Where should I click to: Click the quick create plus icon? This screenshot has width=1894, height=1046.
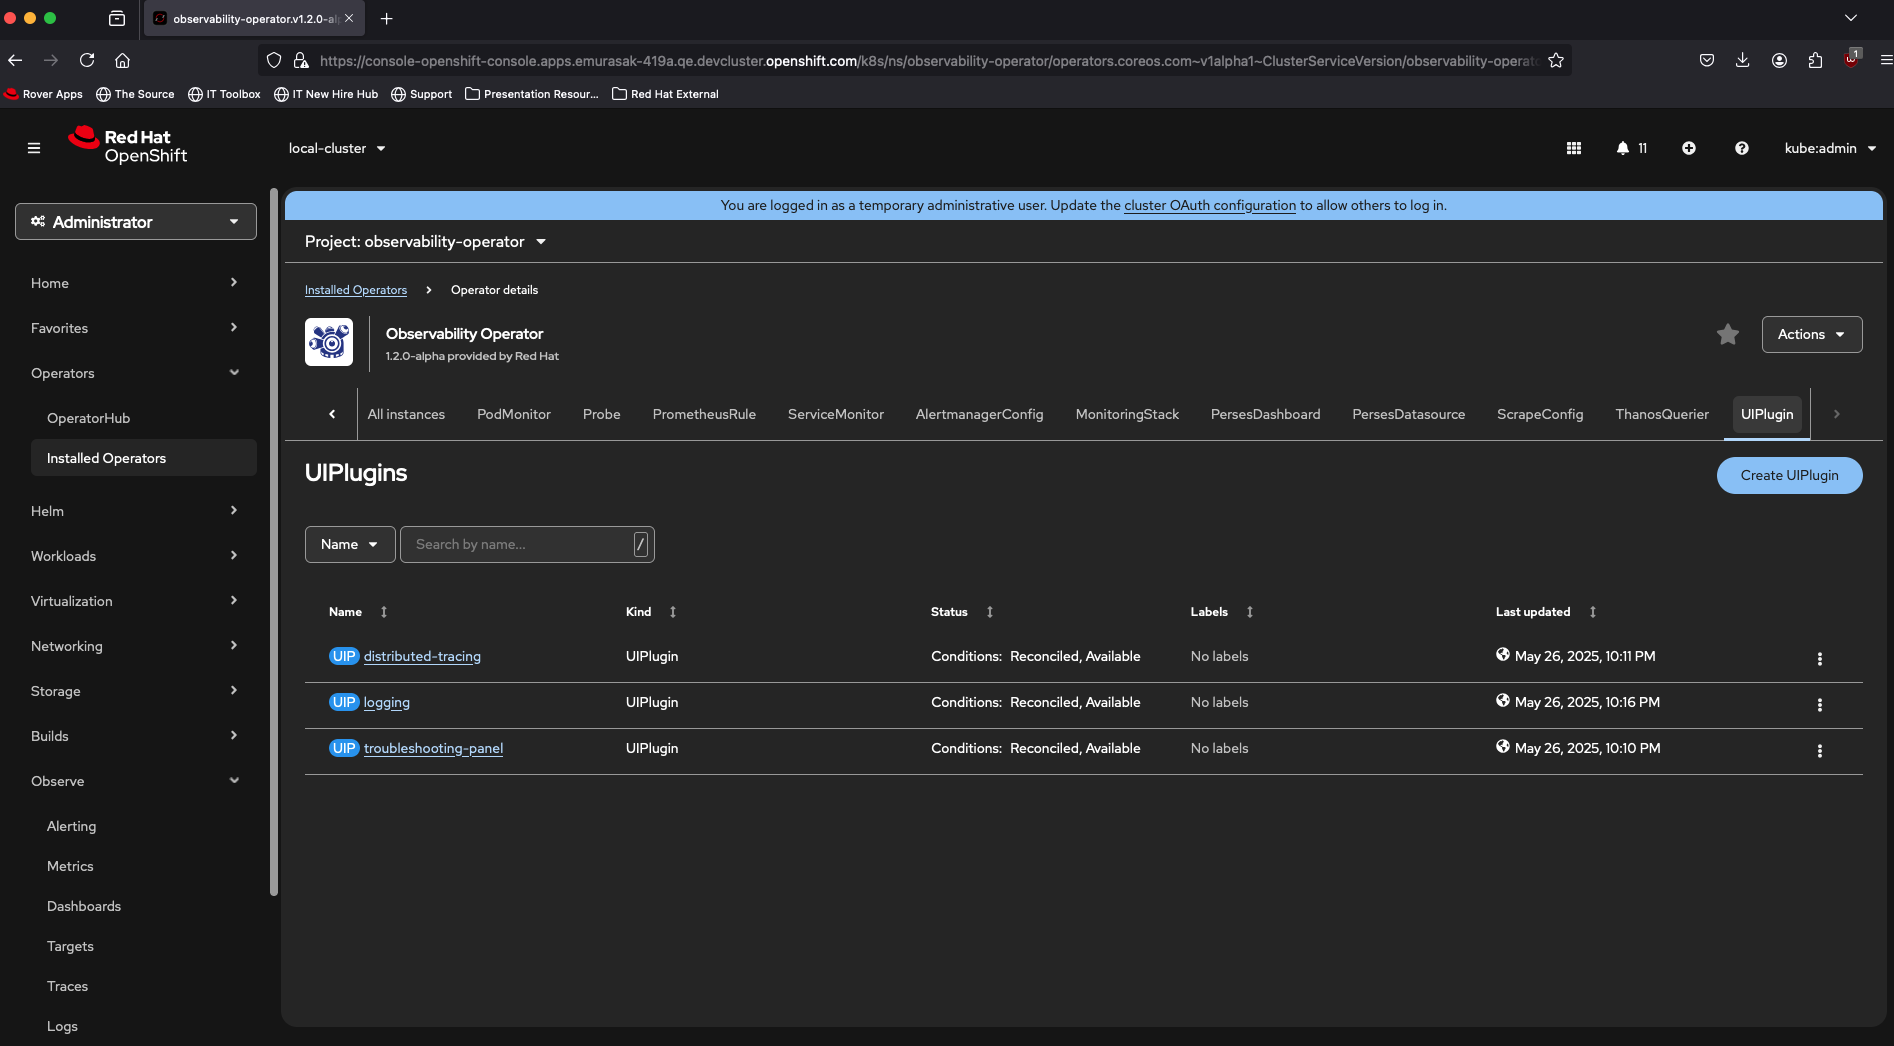[1688, 148]
